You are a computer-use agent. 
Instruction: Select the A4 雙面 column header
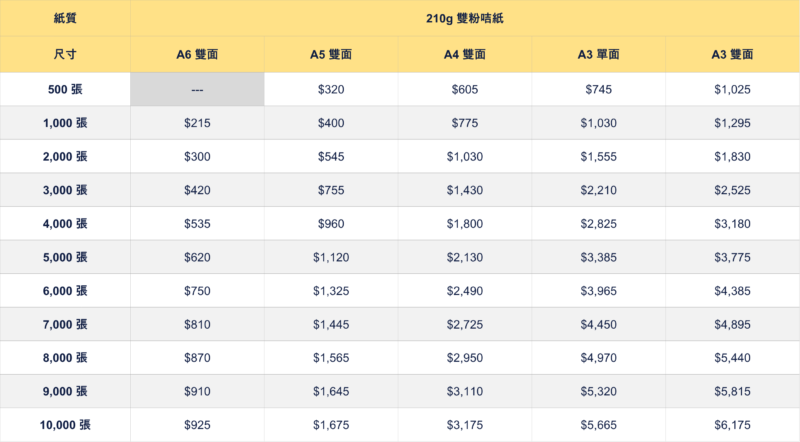coord(465,54)
